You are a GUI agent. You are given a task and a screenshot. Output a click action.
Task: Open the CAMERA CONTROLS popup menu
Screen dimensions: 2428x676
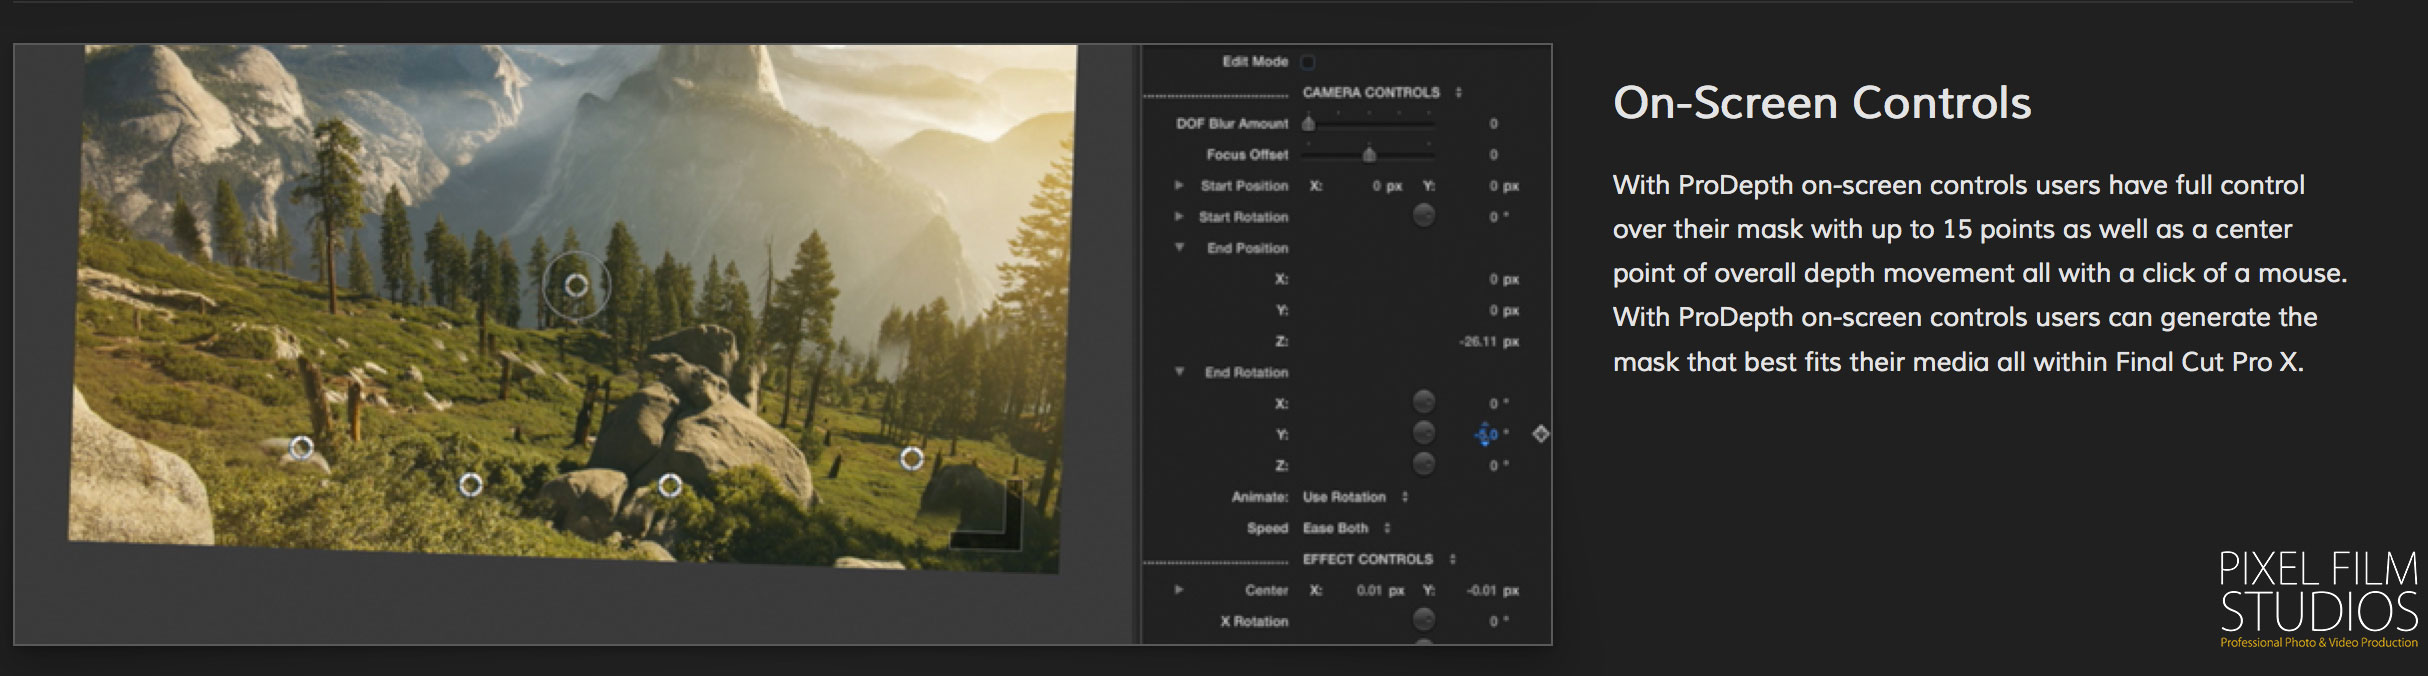pos(1382,92)
